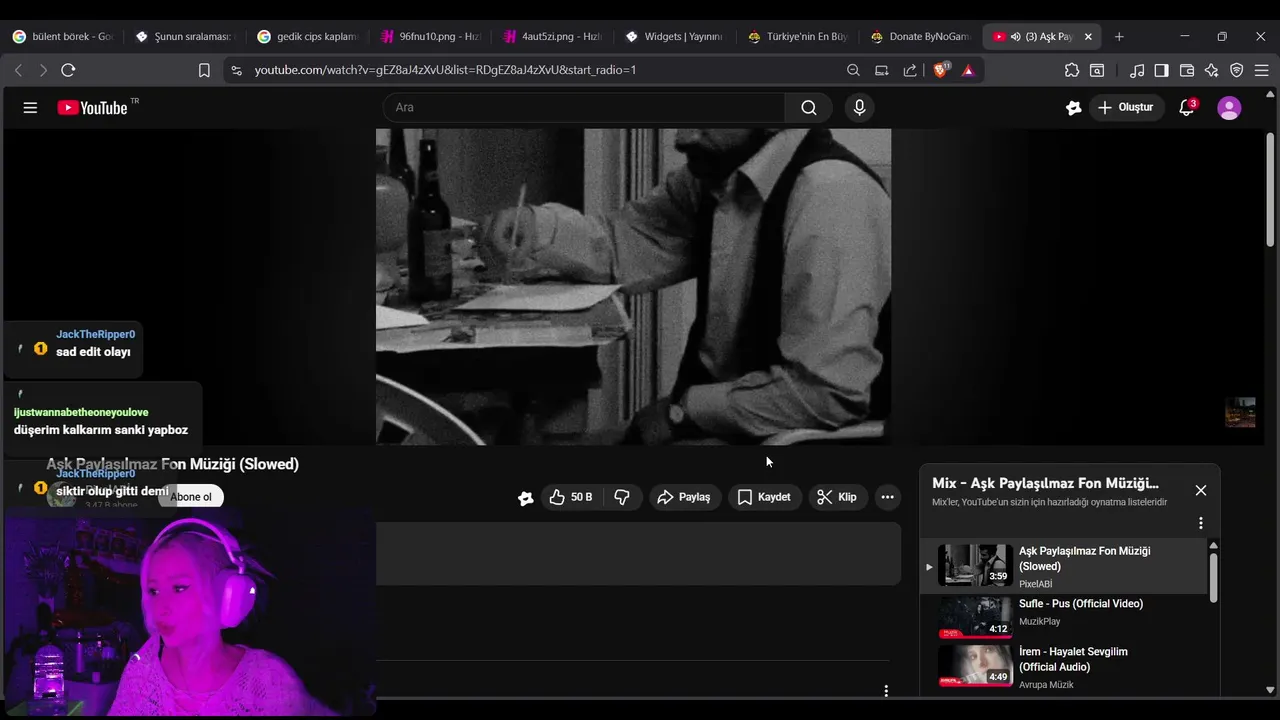Go forward in browser history

coord(43,70)
